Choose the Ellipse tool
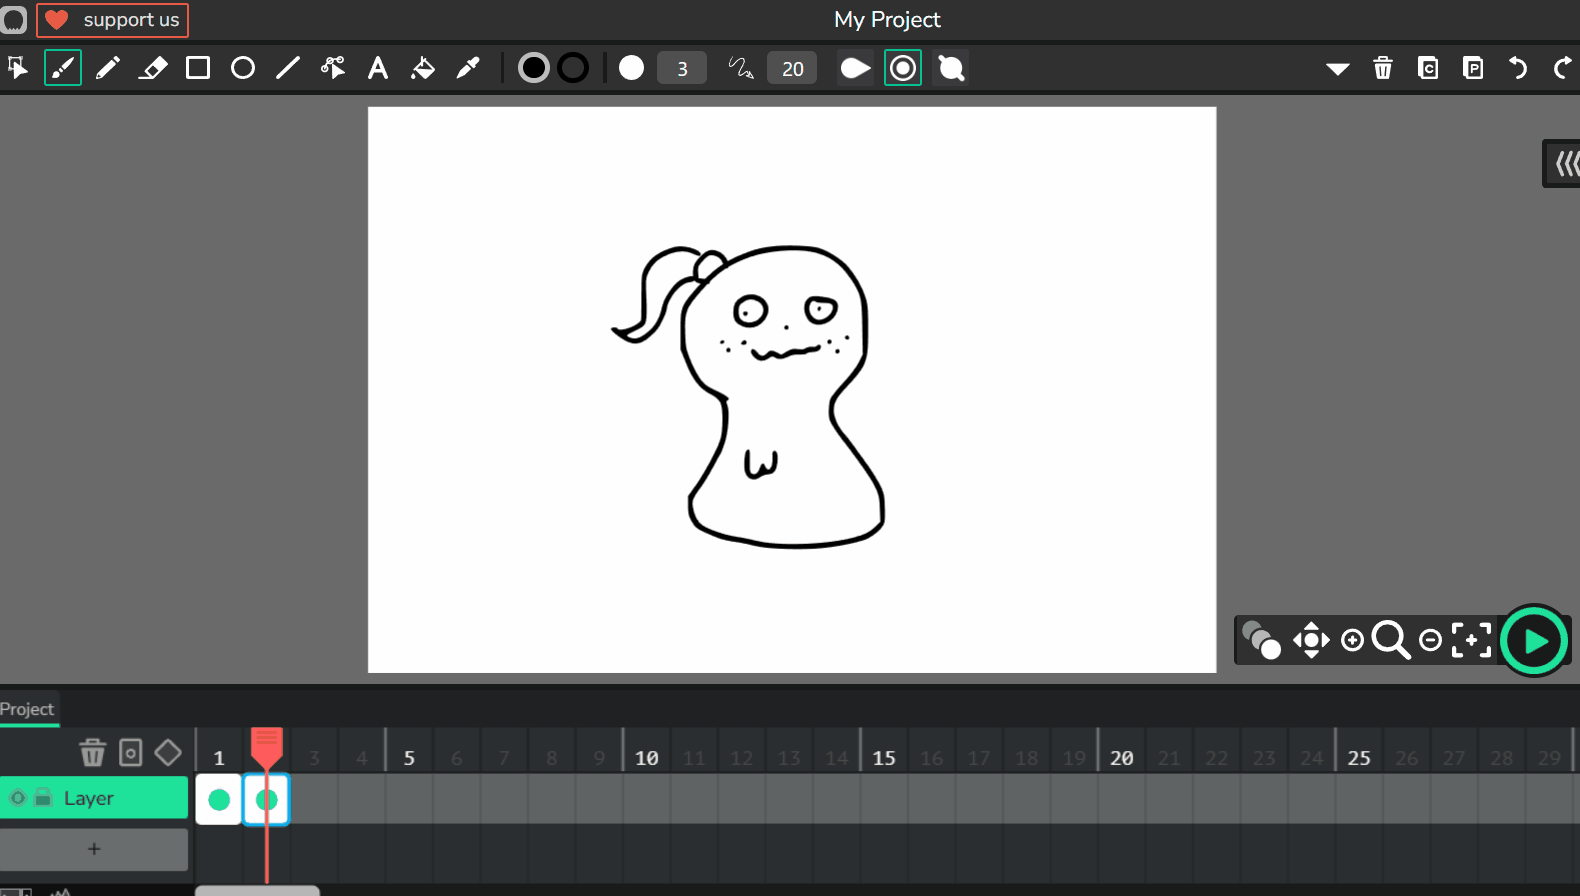Screen dimensions: 1580x896 (x=243, y=68)
